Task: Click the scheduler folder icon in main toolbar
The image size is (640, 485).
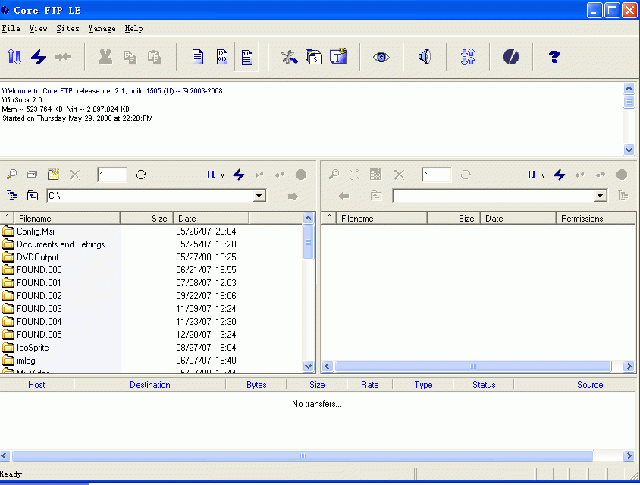Action: tap(314, 57)
